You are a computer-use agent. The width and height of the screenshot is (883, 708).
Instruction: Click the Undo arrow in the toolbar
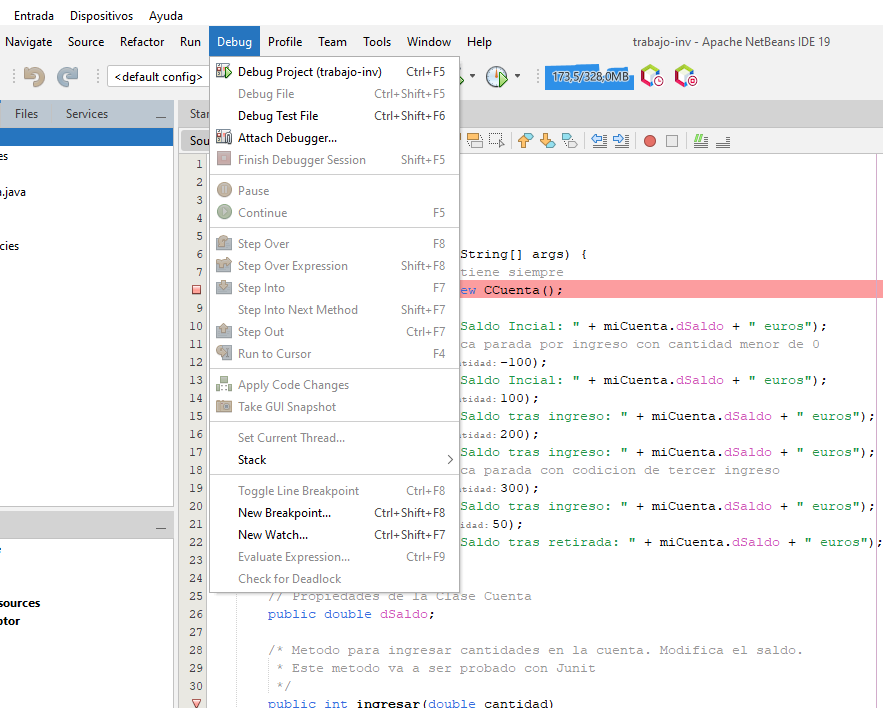pyautogui.click(x=34, y=76)
